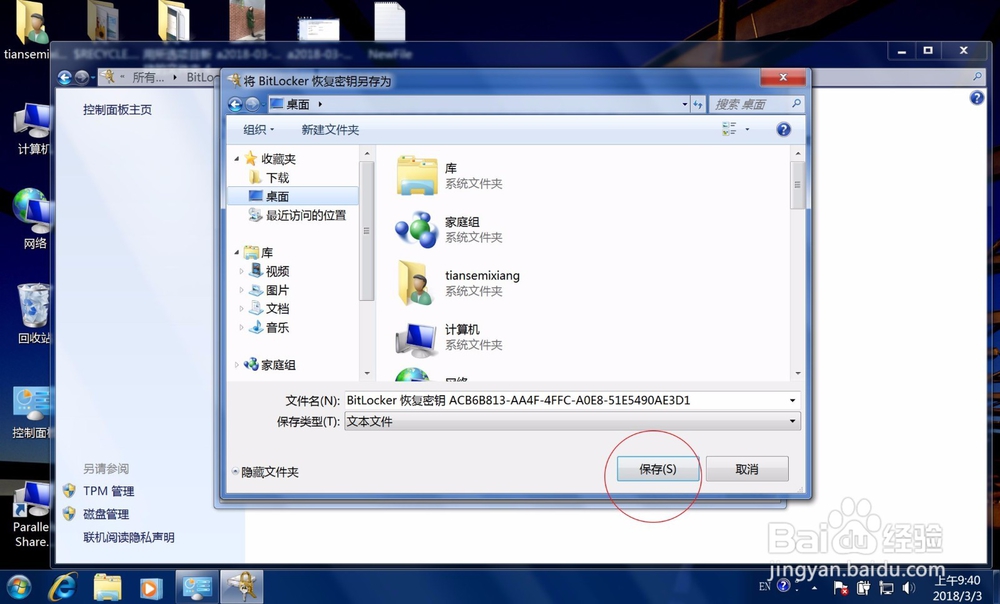The width and height of the screenshot is (1000, 604).
Task: Click the Save (保存) button
Action: (x=658, y=469)
